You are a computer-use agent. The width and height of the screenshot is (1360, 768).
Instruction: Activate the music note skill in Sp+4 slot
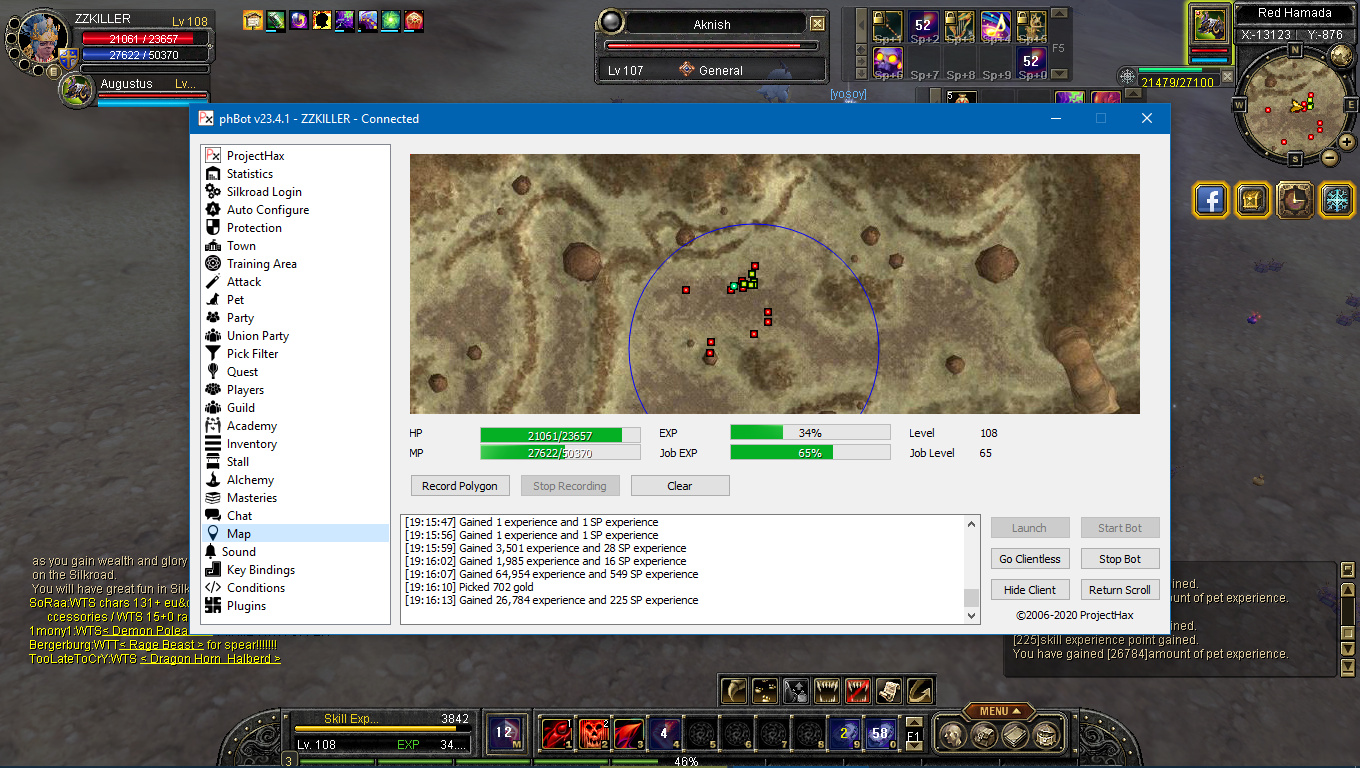995,27
